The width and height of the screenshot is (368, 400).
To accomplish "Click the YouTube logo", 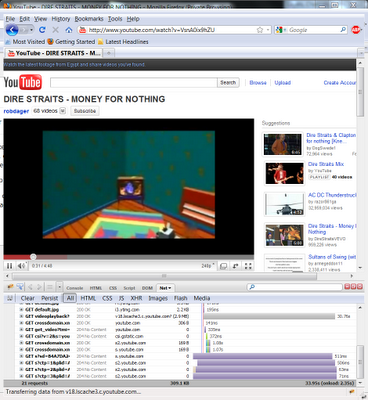I will tap(23, 82).
